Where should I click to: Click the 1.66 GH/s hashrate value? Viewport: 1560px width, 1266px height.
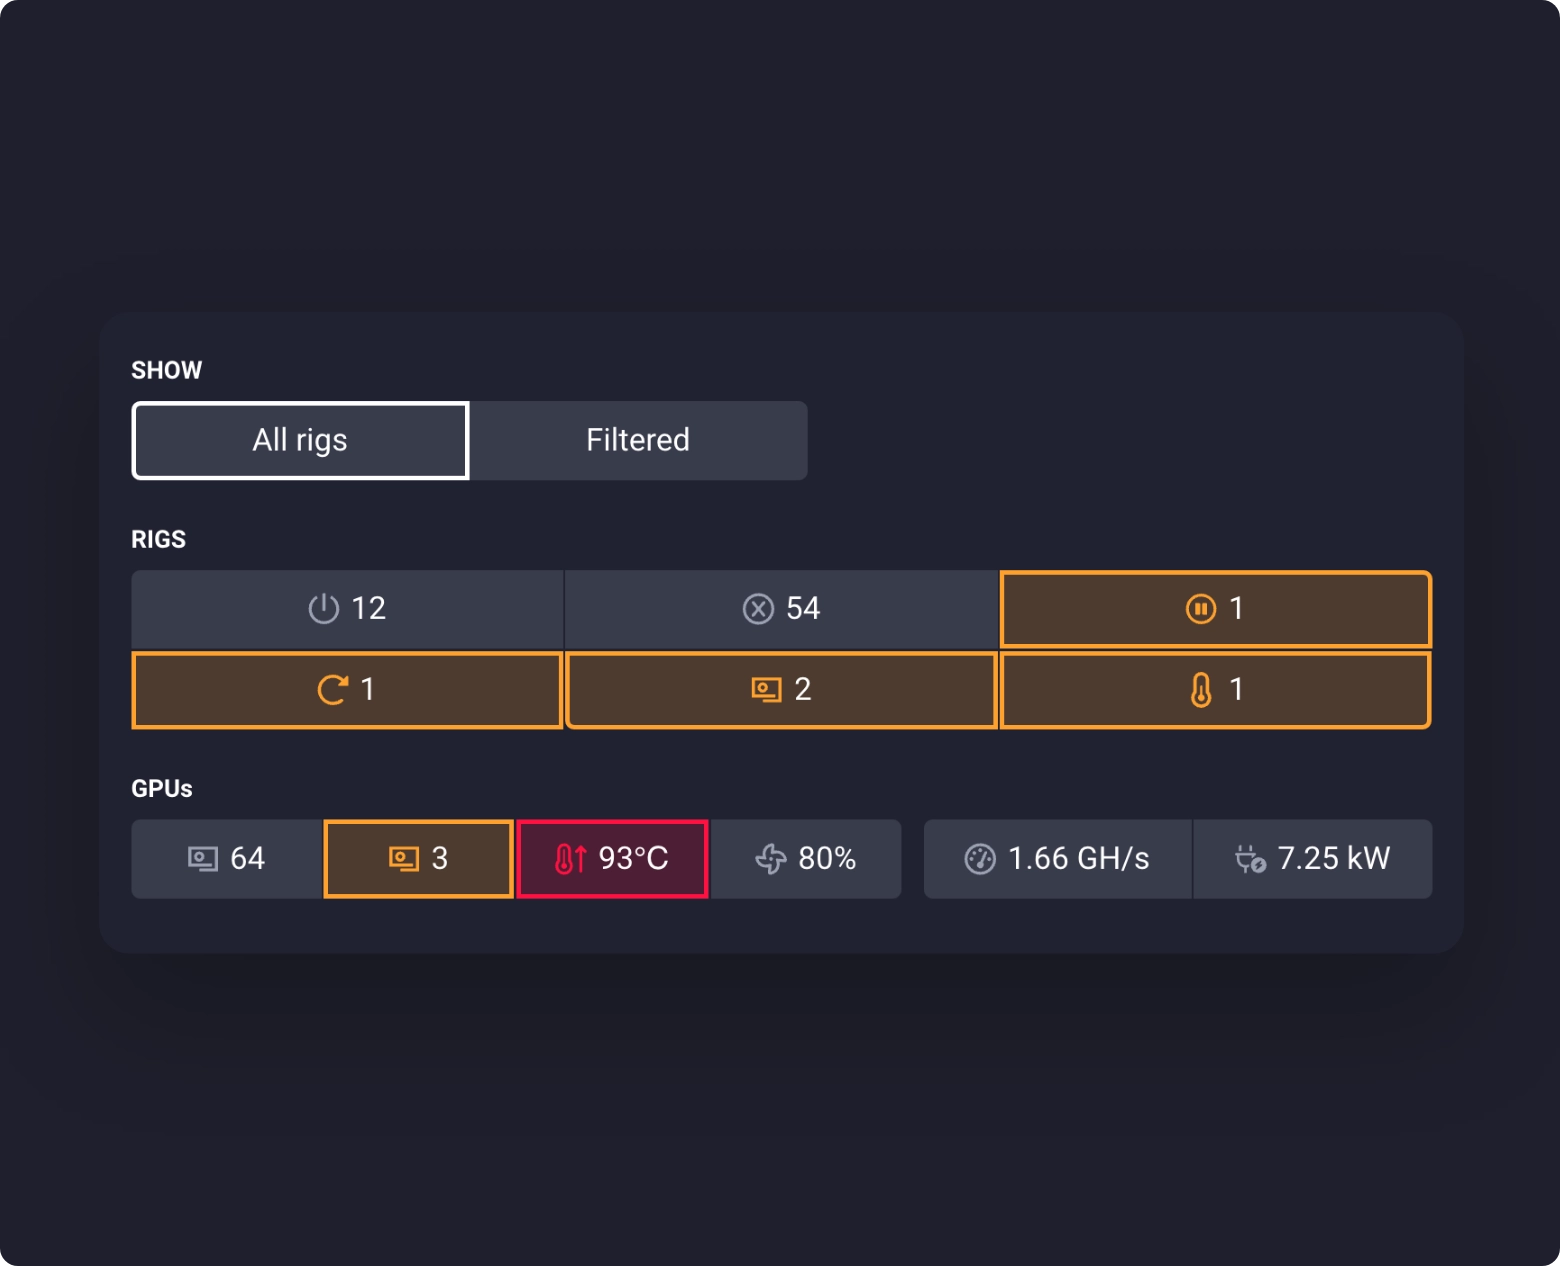1078,859
